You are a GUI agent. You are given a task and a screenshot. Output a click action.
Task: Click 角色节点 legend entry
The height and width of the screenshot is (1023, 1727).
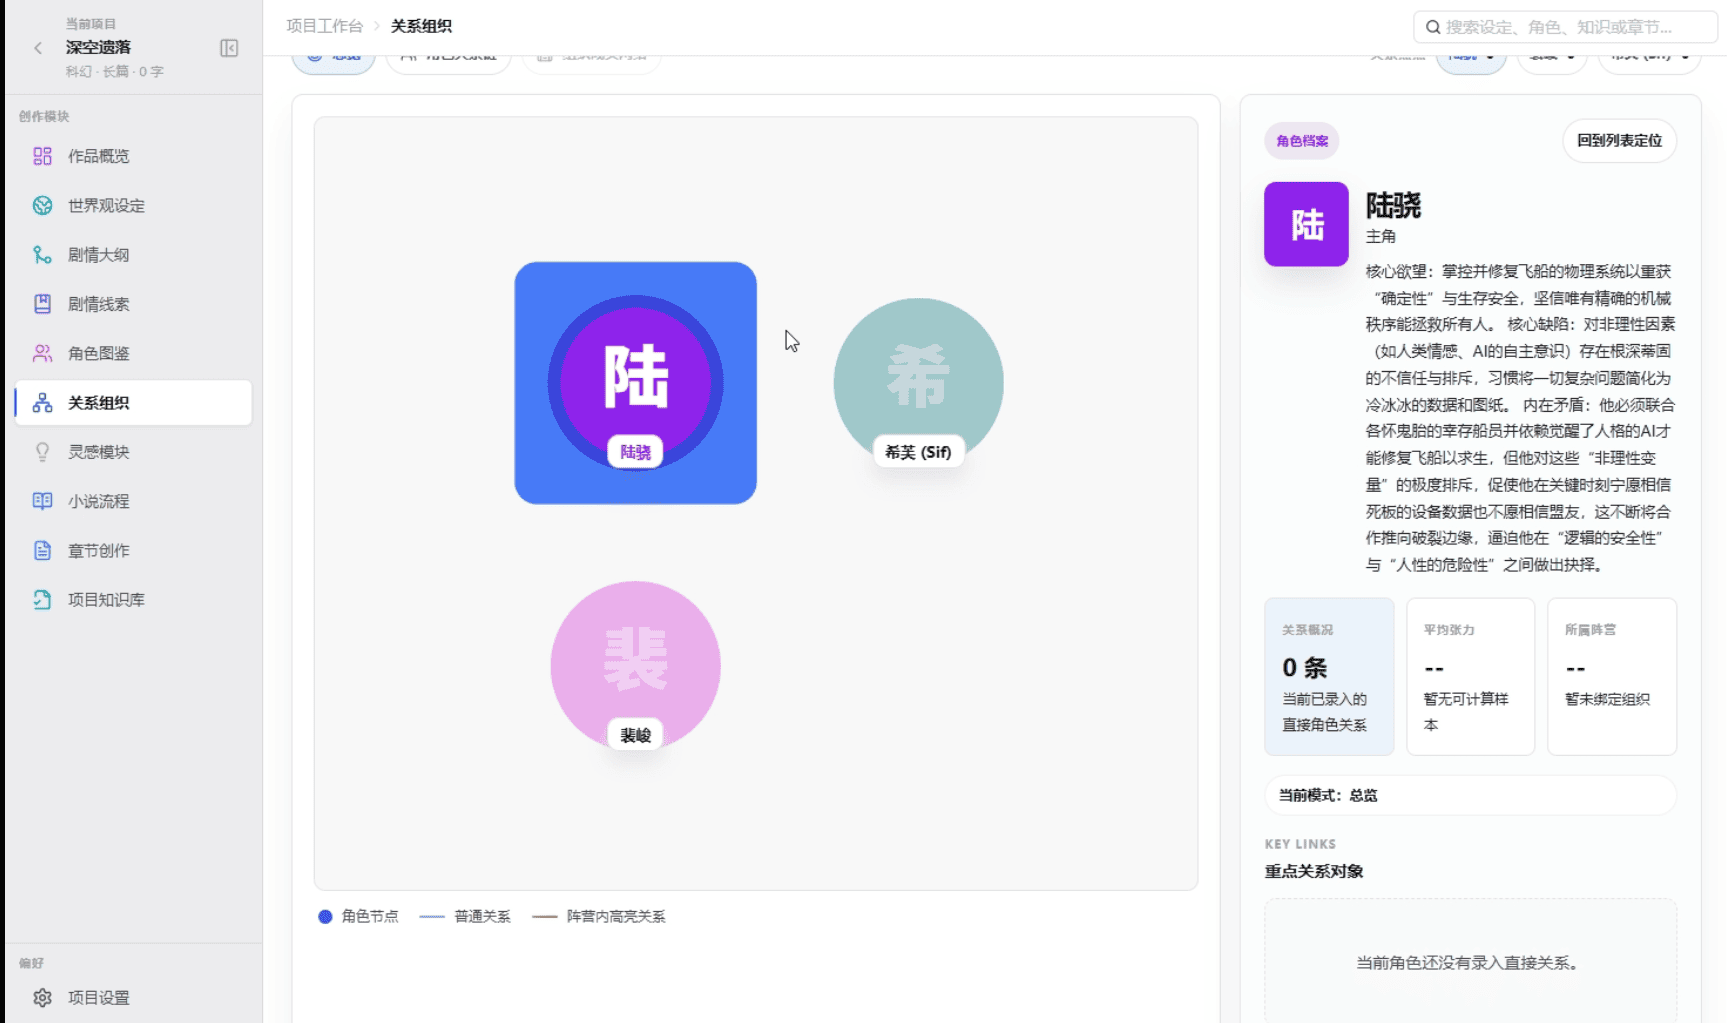point(358,916)
